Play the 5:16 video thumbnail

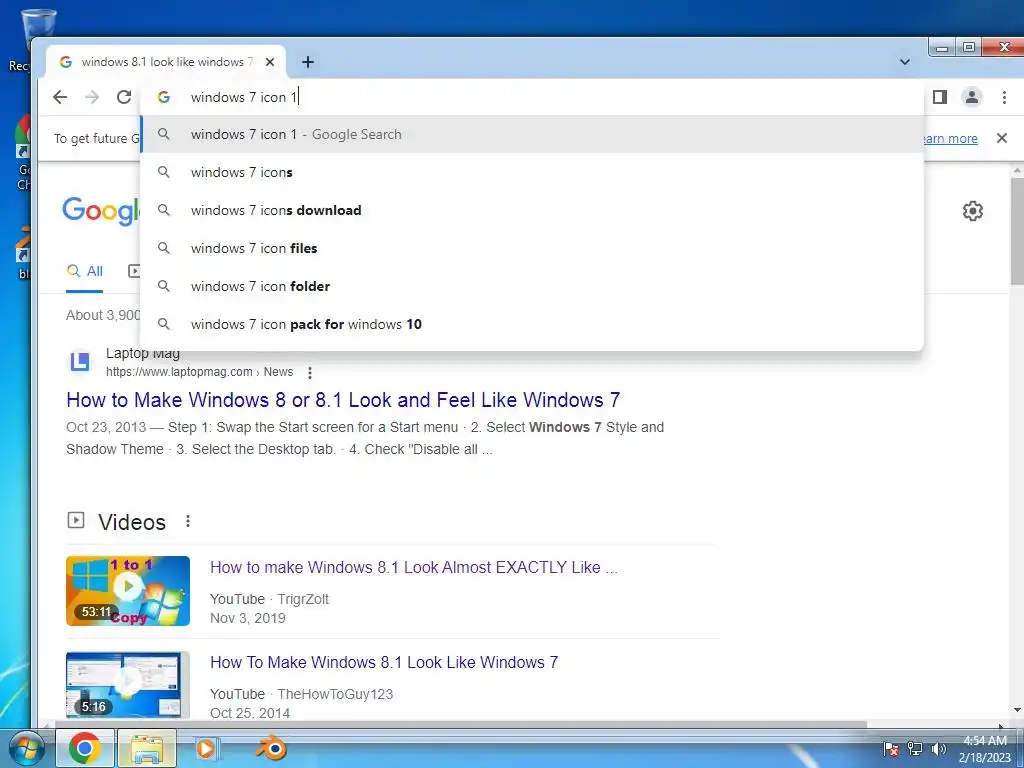point(128,684)
